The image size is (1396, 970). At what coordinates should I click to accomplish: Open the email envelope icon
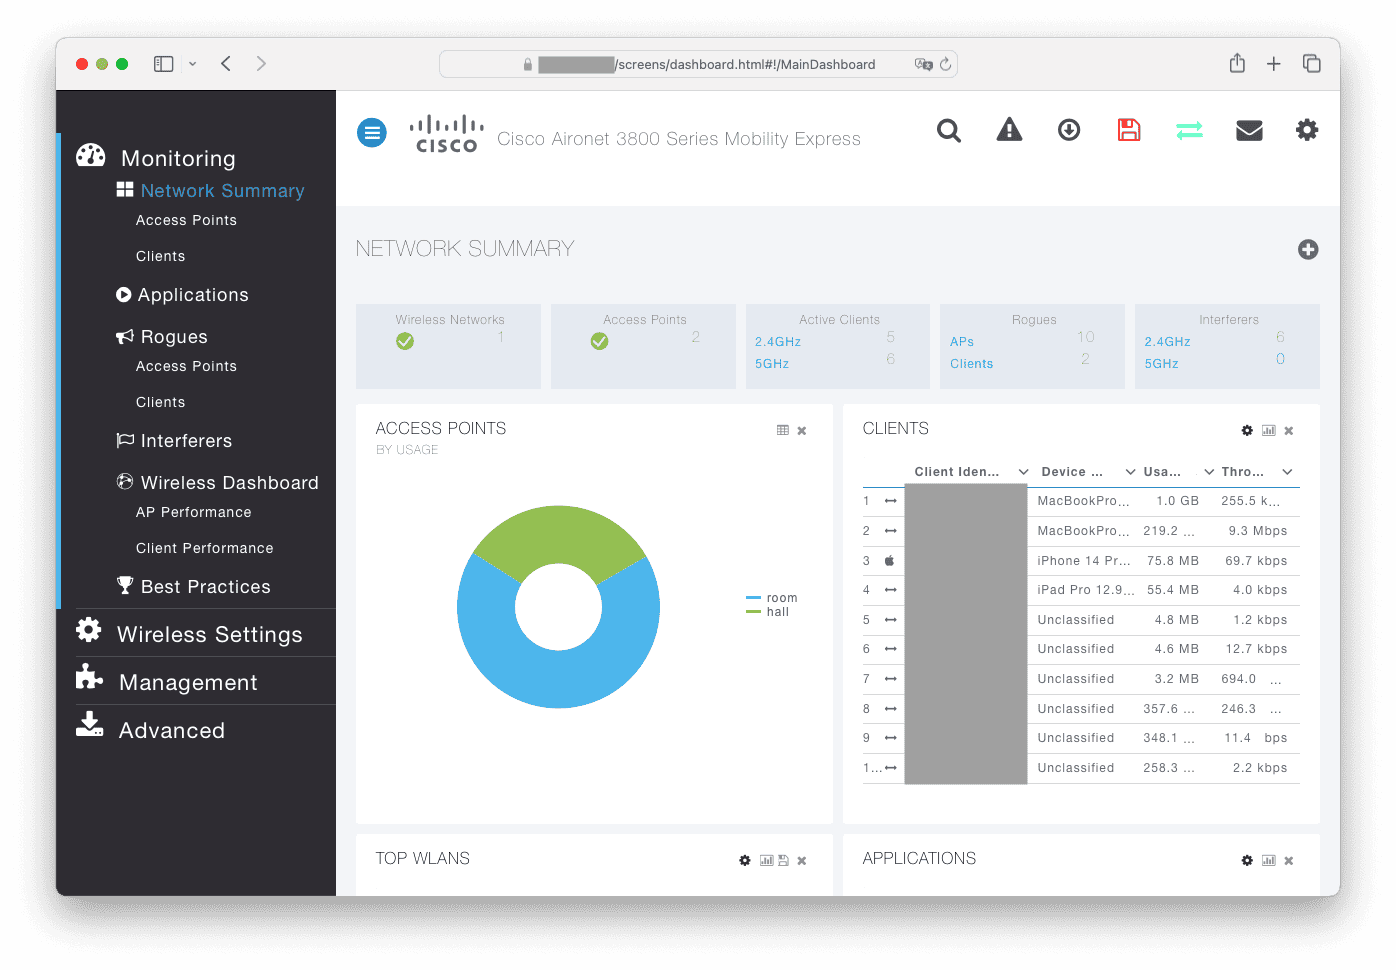[x=1249, y=130]
